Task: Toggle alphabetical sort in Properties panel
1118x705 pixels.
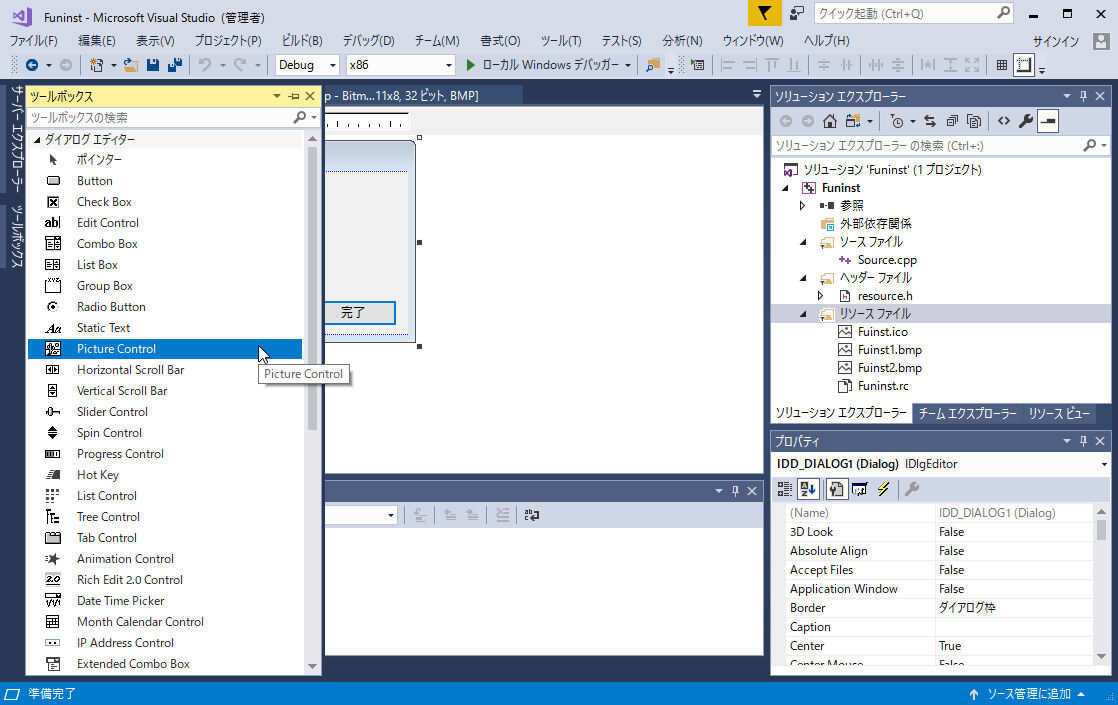Action: (x=809, y=489)
